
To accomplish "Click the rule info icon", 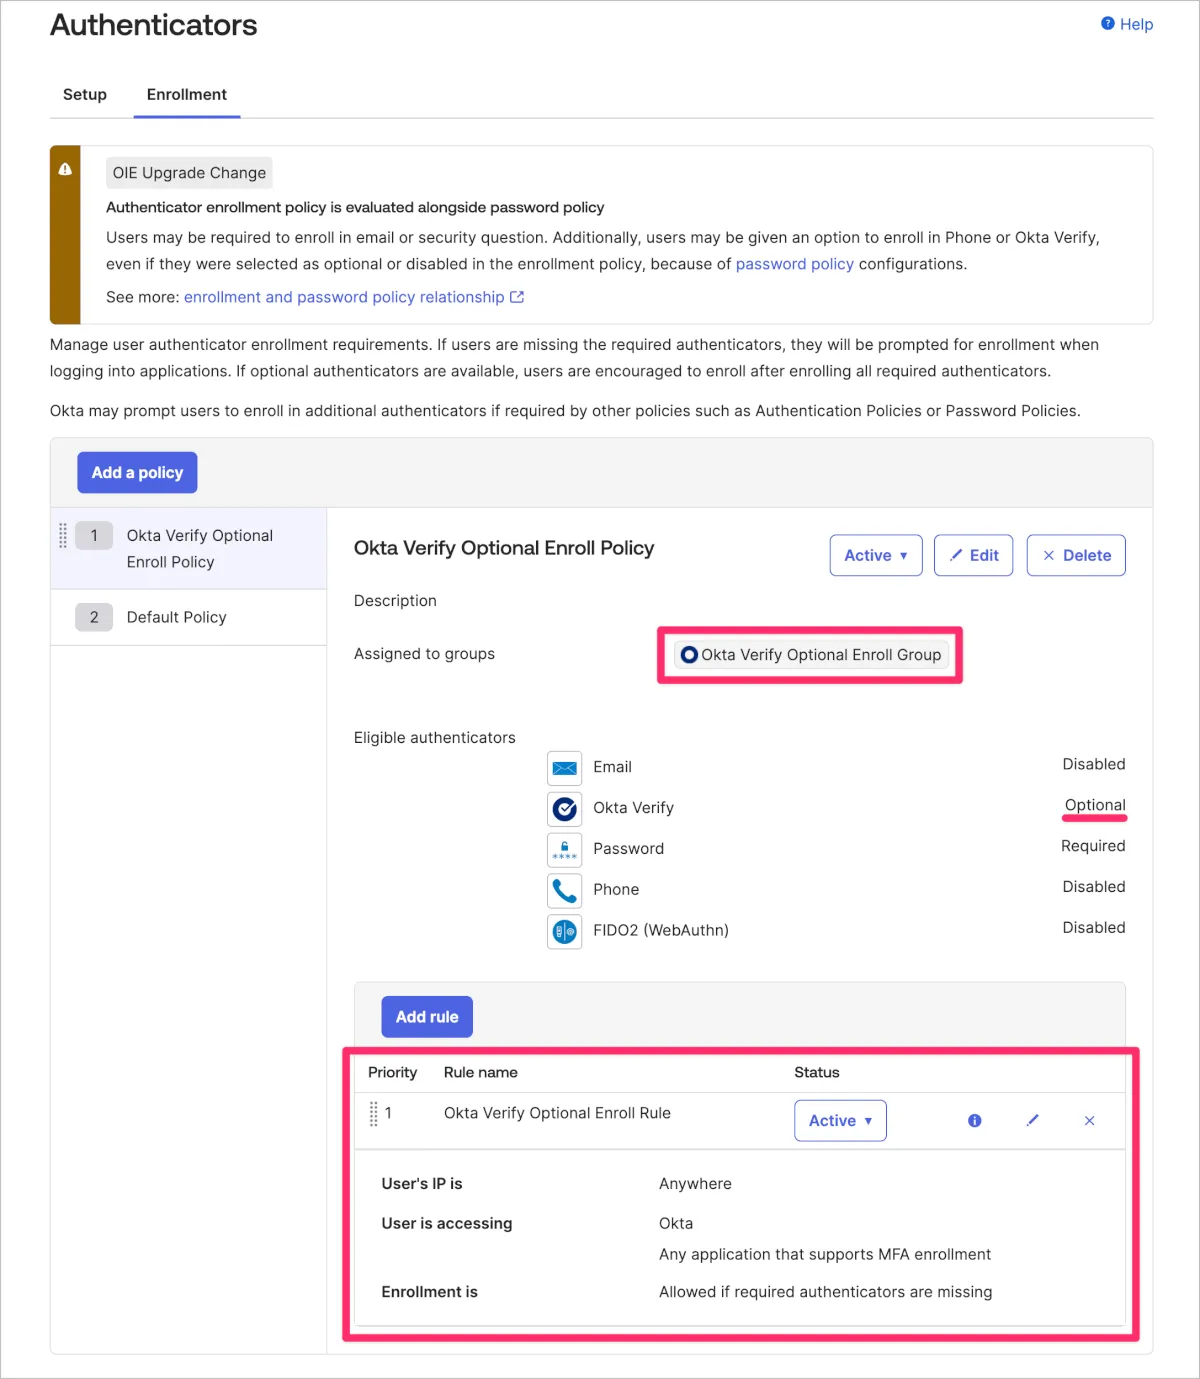I will point(974,1121).
